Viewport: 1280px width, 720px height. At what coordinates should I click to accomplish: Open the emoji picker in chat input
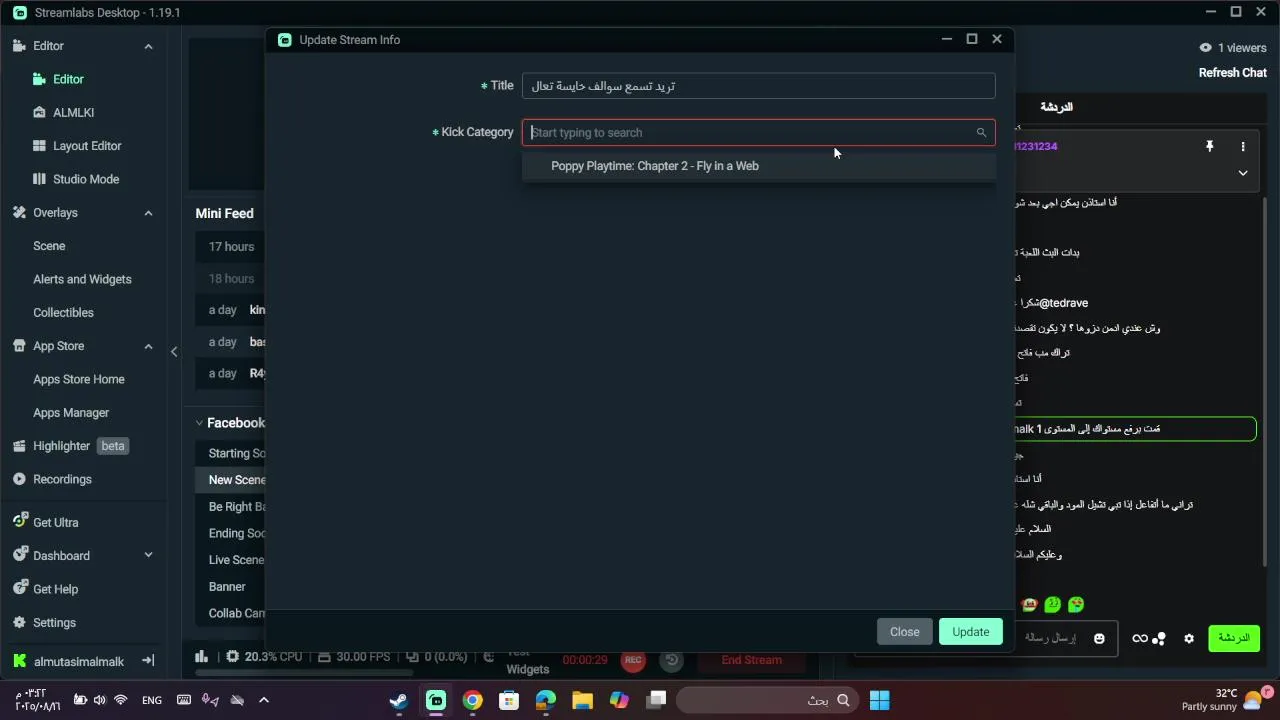pyautogui.click(x=1099, y=638)
